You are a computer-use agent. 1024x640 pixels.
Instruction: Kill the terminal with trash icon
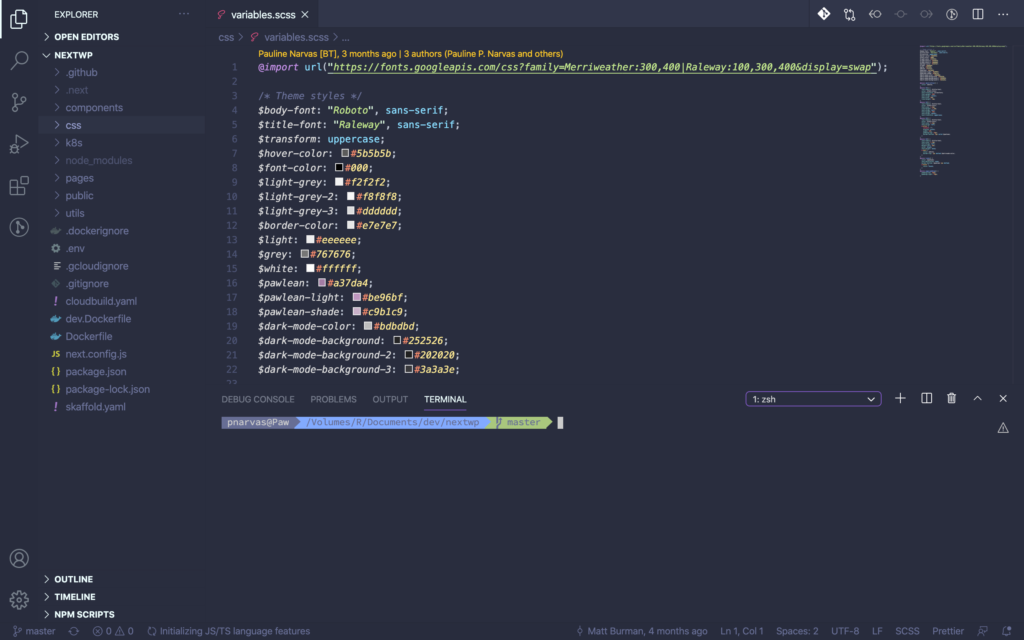point(952,398)
